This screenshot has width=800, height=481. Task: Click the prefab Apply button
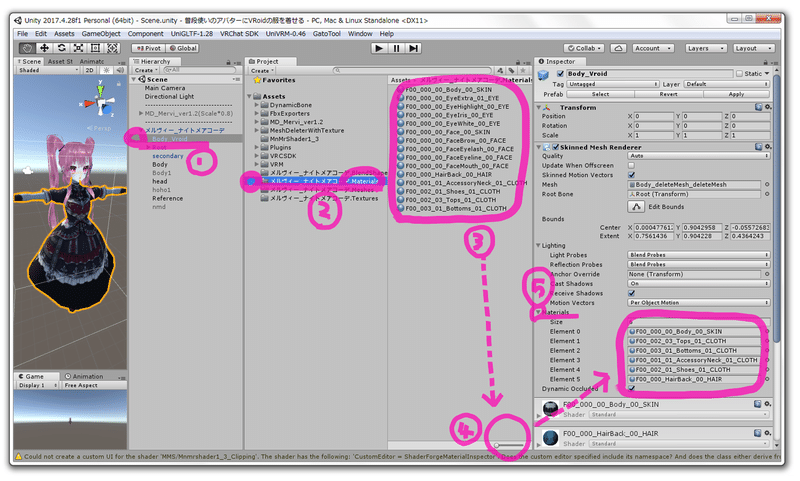(736, 94)
